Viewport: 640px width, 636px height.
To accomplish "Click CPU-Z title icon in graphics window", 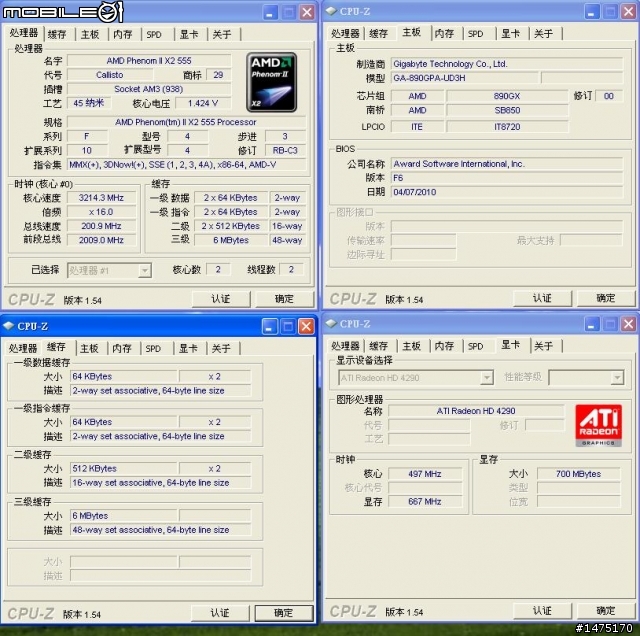I will [x=331, y=324].
